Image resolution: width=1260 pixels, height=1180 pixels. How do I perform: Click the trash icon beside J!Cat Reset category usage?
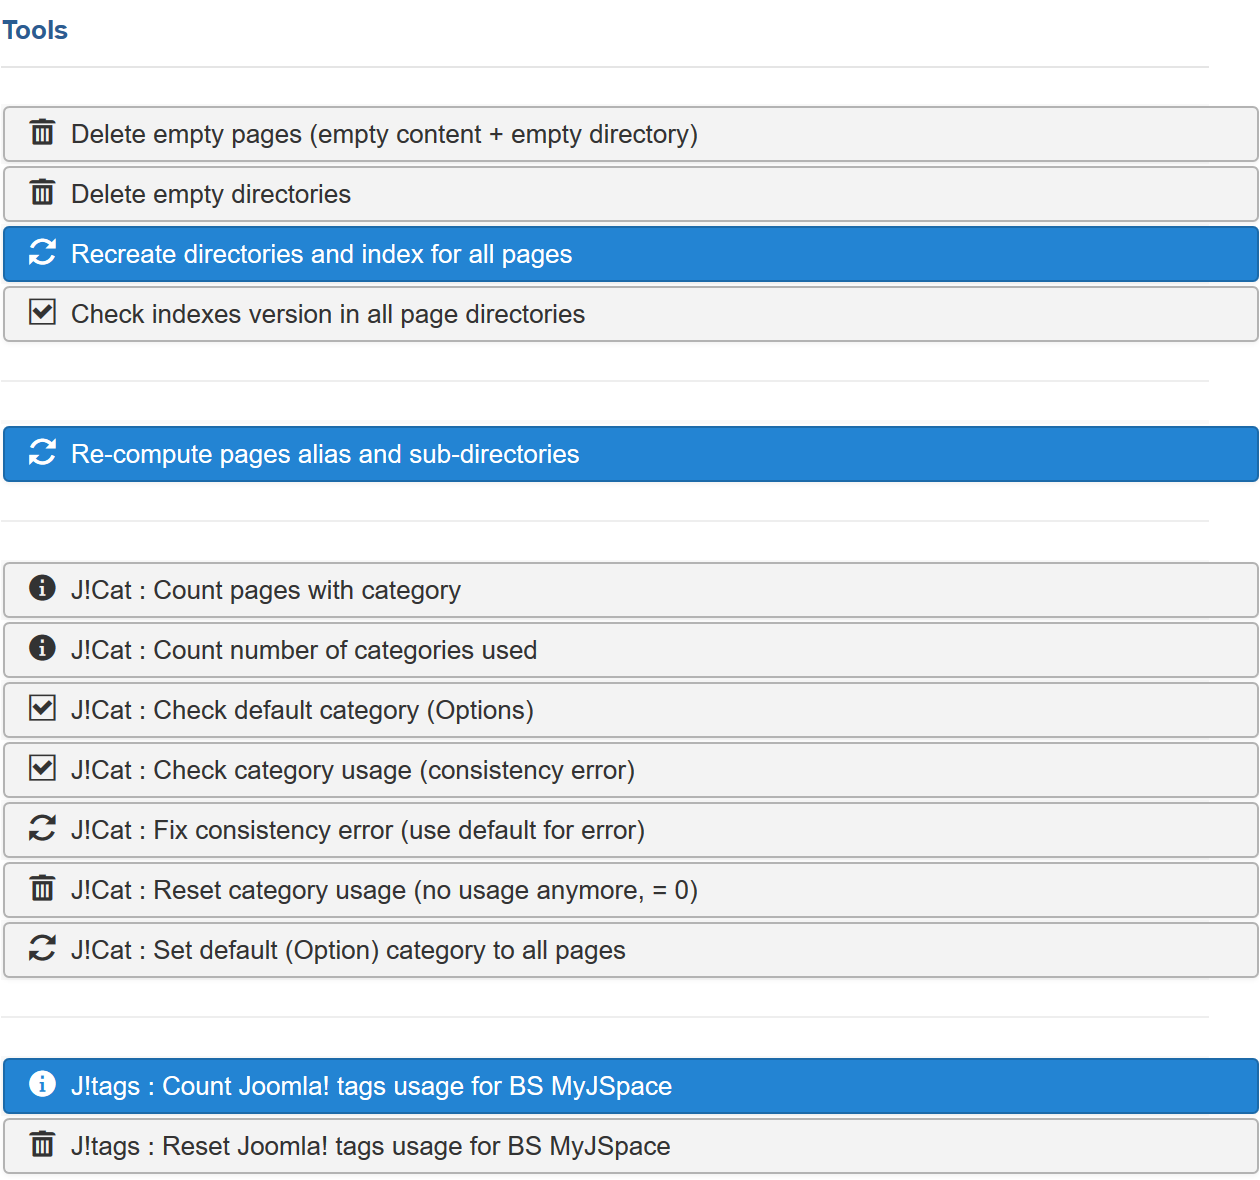pyautogui.click(x=42, y=888)
